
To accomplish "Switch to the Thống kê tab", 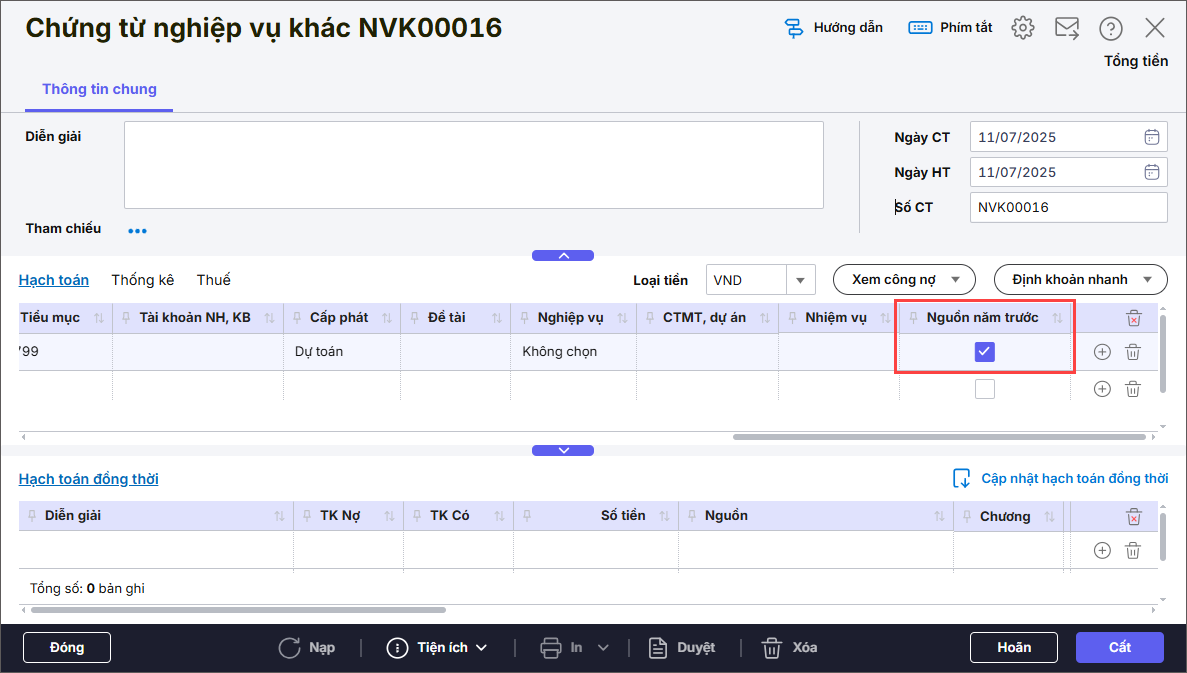I will [x=142, y=280].
